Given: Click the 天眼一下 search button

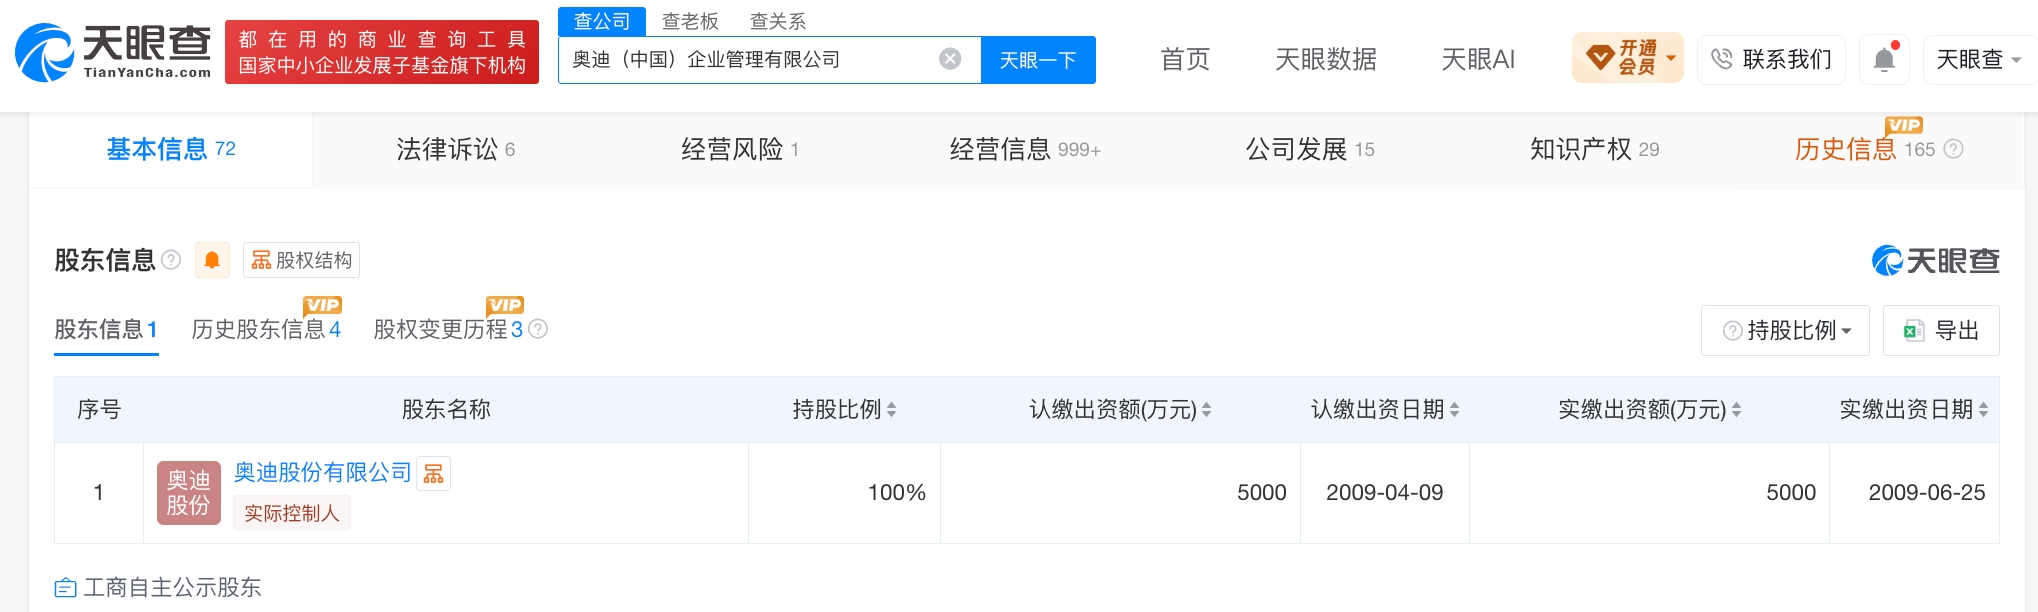Looking at the screenshot, I should (1038, 60).
